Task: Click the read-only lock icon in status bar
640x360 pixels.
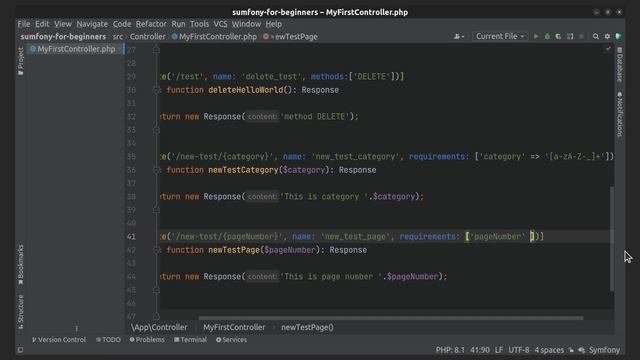Action: click(571, 350)
